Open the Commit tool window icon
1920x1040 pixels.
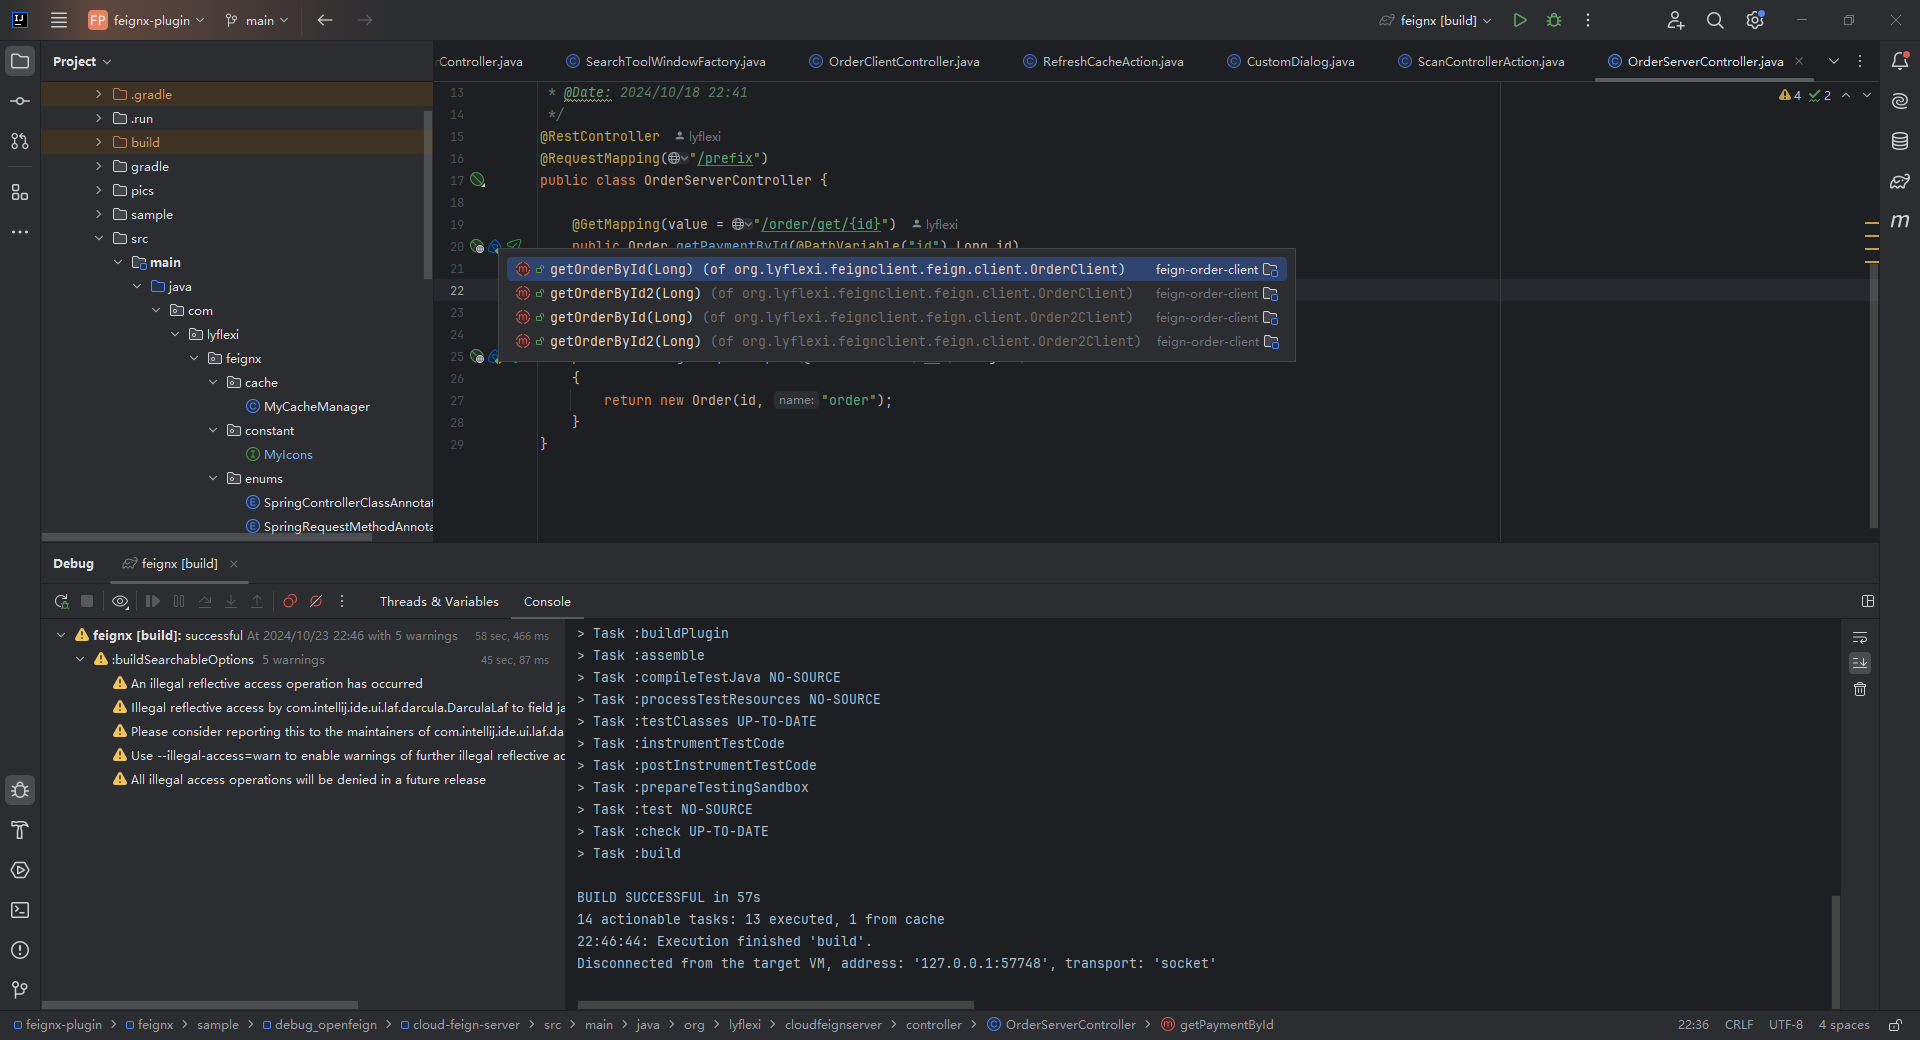(x=20, y=101)
